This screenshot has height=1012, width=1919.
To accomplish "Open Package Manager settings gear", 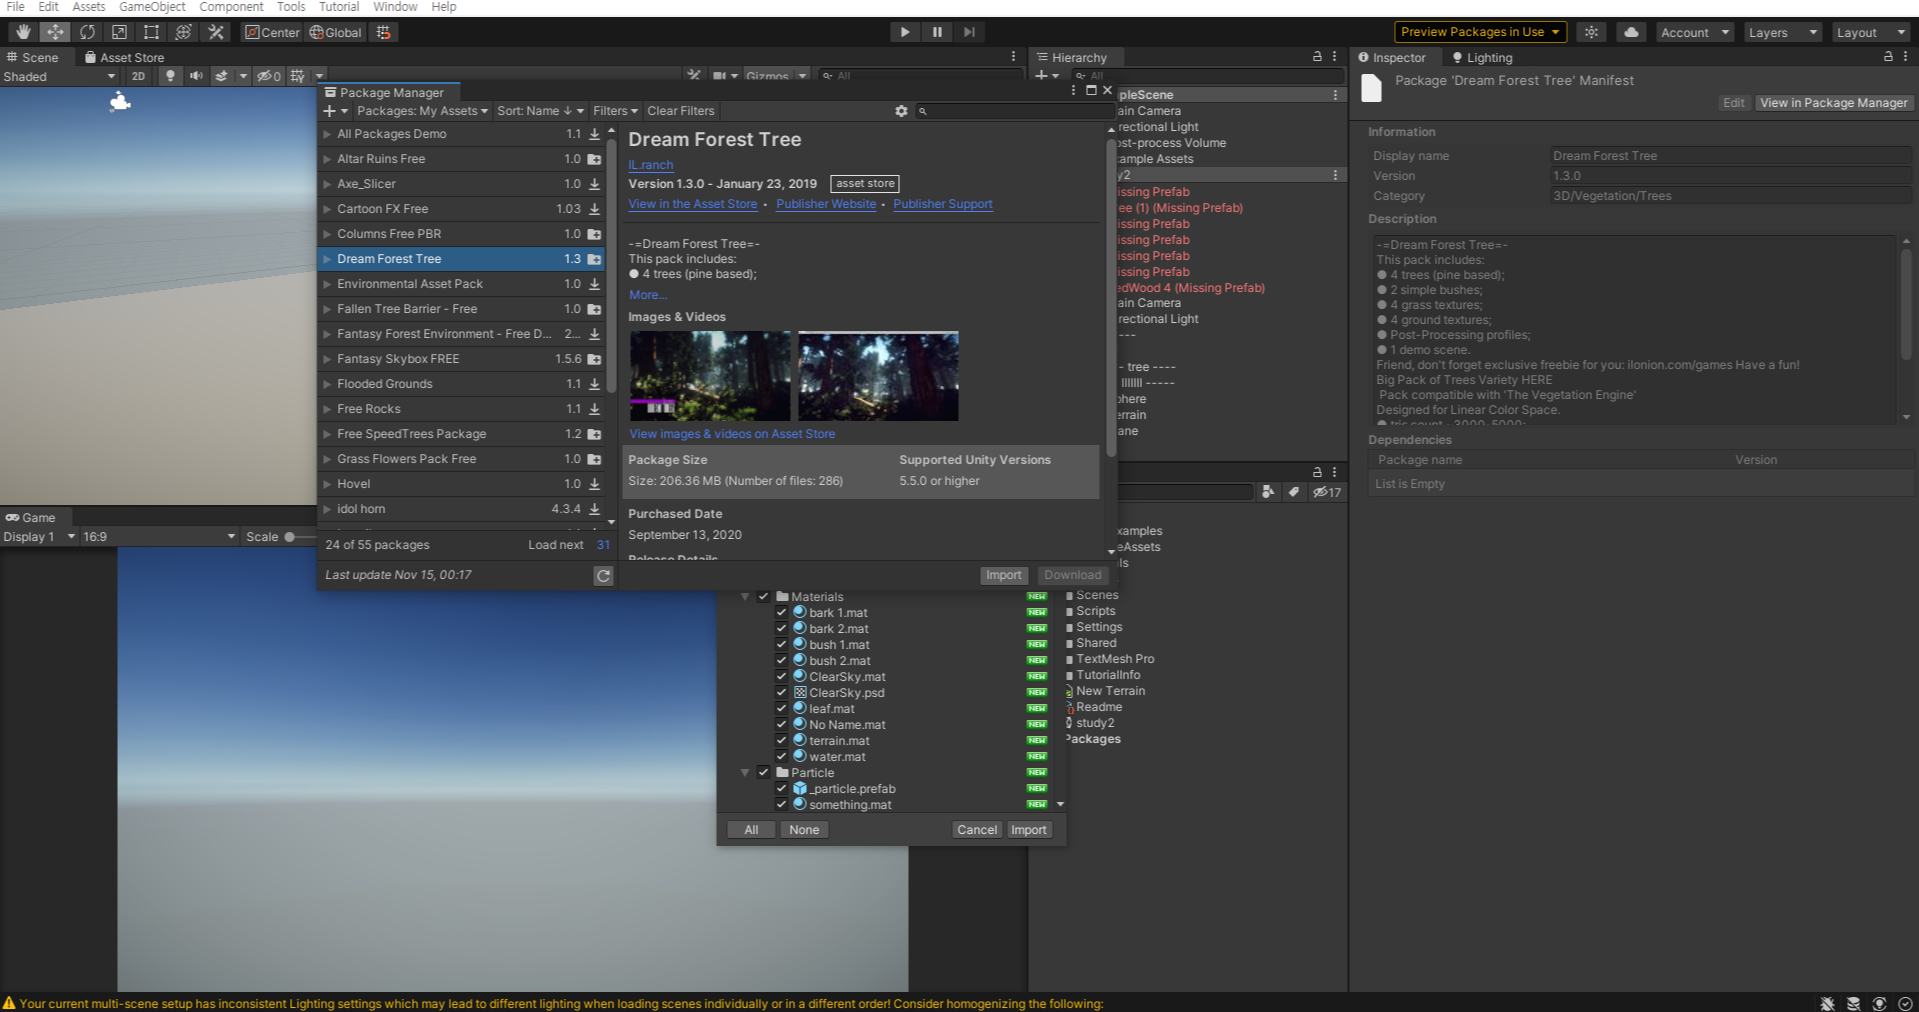I will click(x=901, y=111).
